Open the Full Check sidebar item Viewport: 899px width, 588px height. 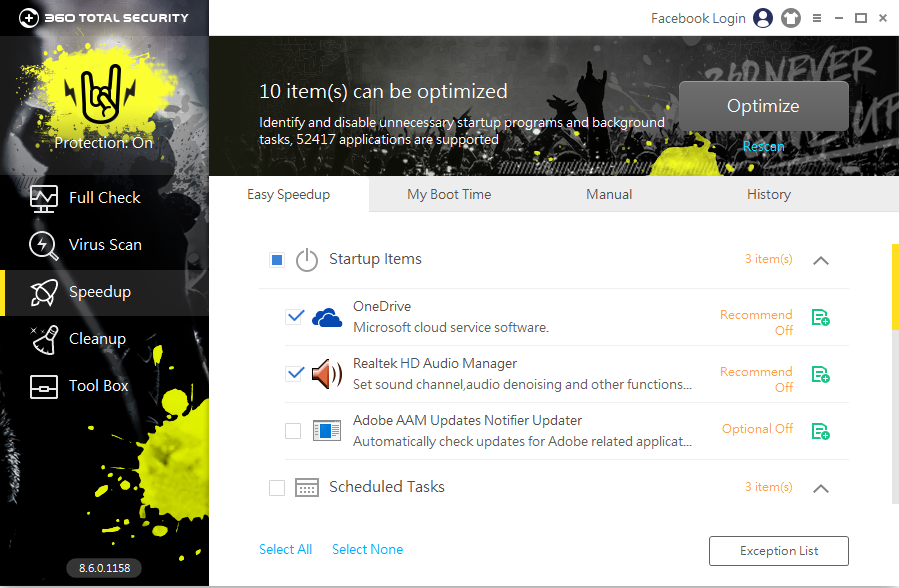coord(104,198)
